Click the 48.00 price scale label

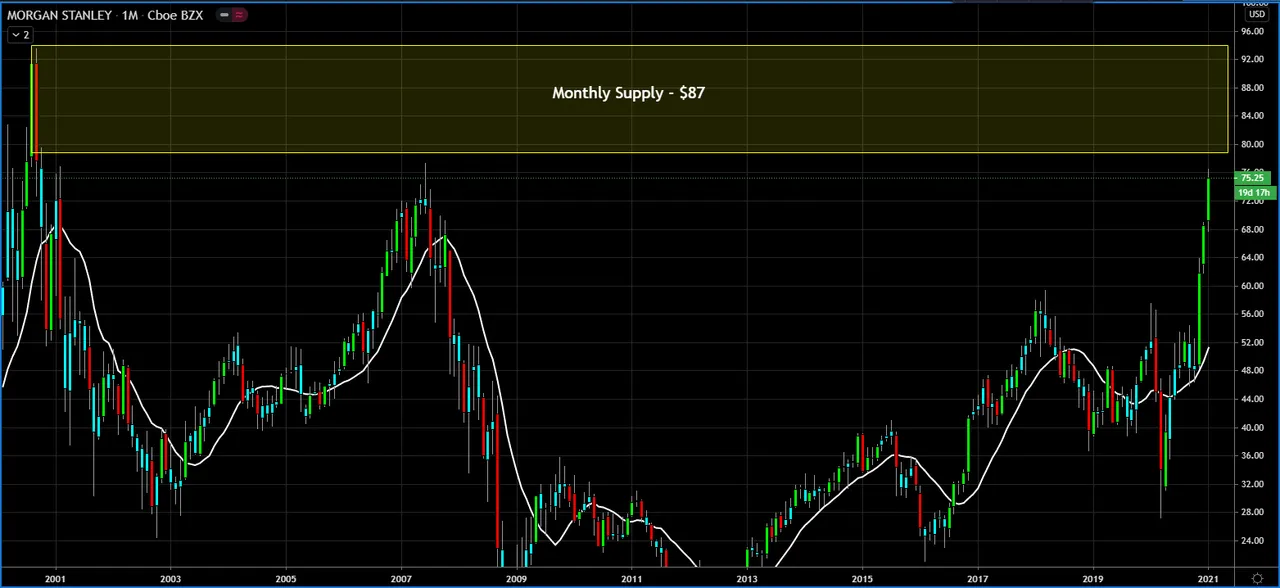[1252, 370]
